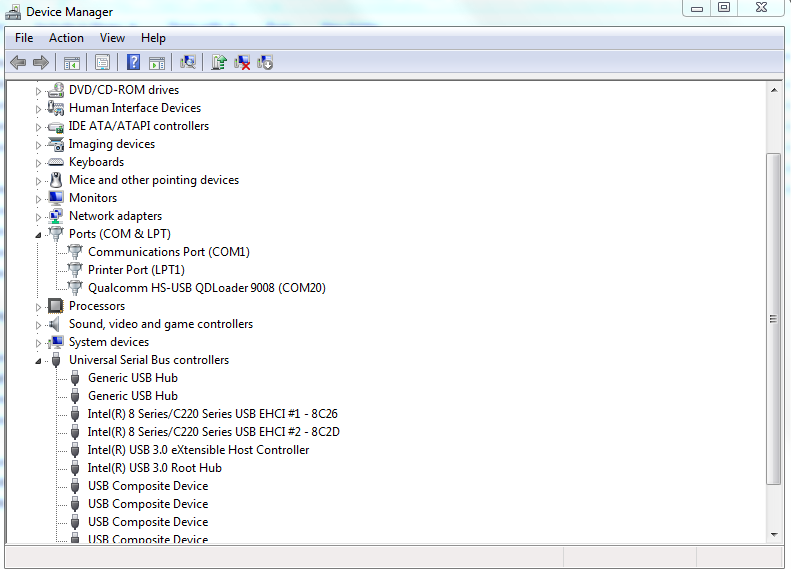Collapse the Ports (COM & LPT) node
Image resolution: width=791 pixels, height=569 pixels.
click(39, 234)
